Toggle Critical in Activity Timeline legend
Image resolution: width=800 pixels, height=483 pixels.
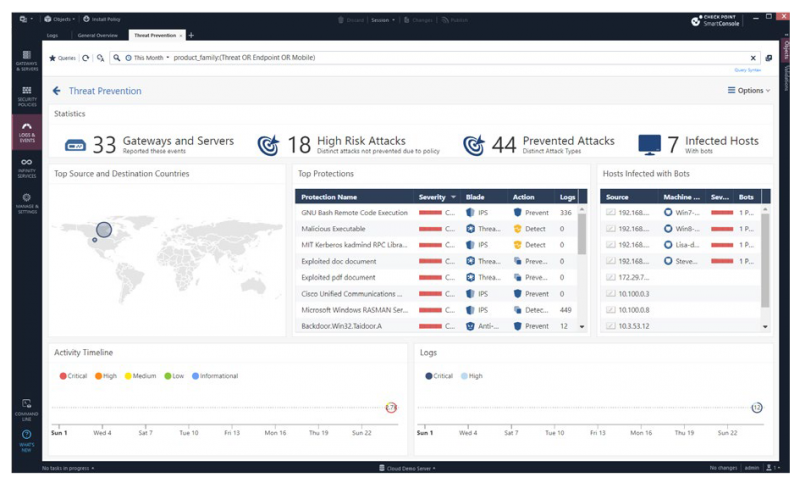(x=73, y=376)
